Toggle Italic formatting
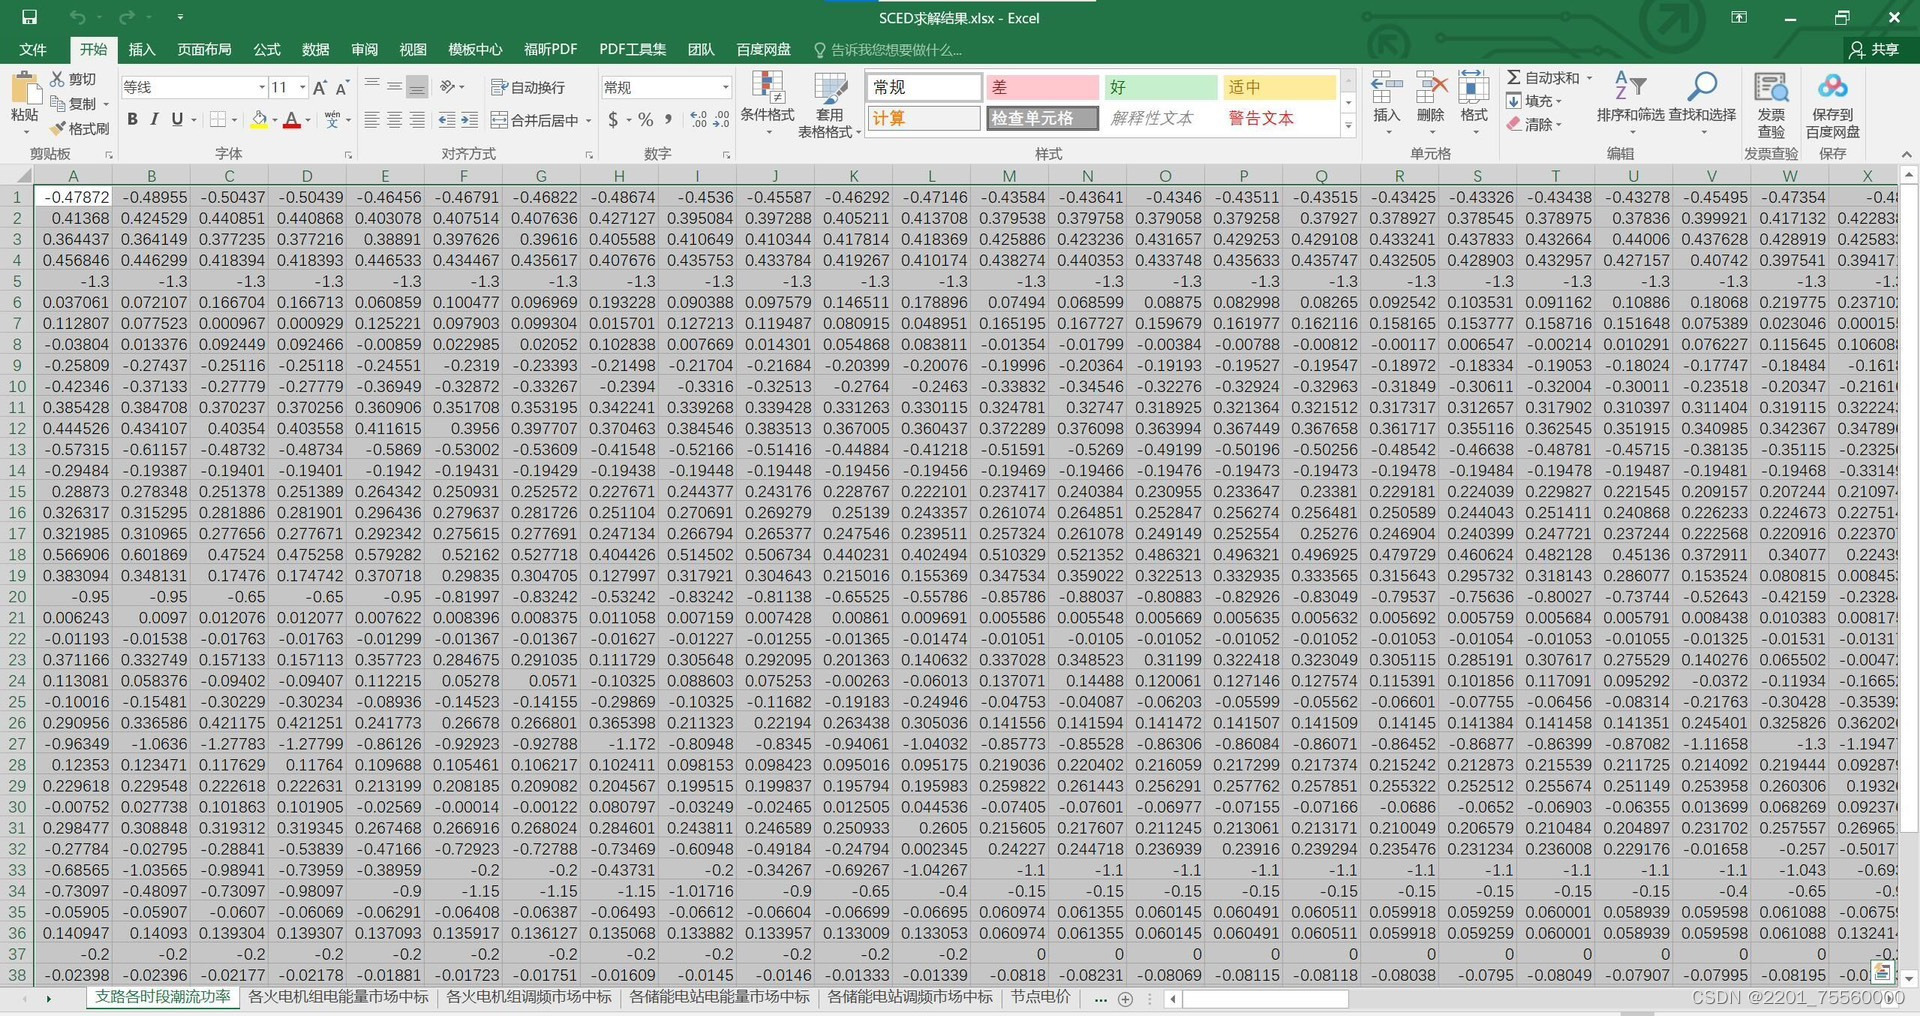Viewport: 1920px width, 1016px height. (x=154, y=120)
